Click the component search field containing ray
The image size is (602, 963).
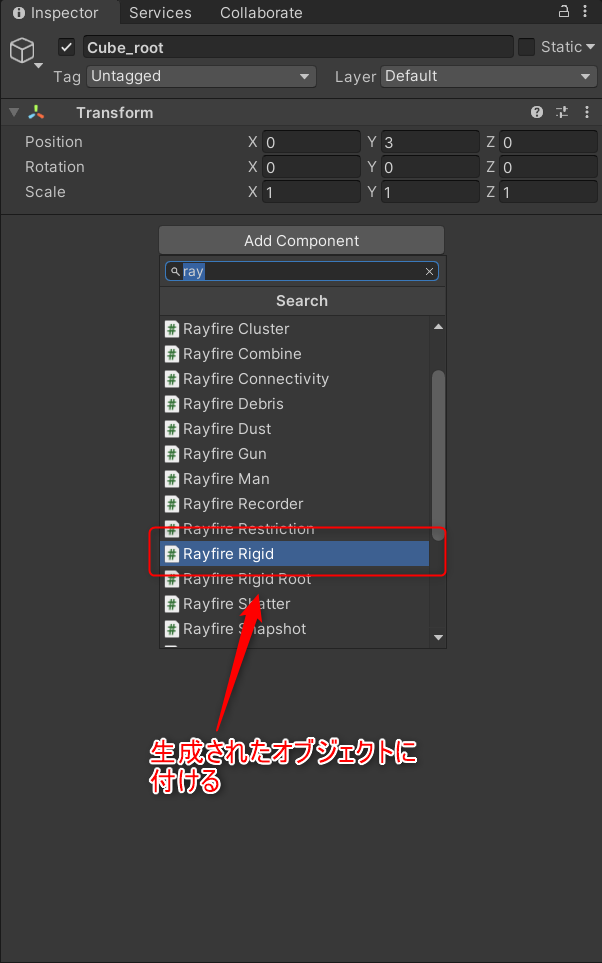pyautogui.click(x=301, y=271)
